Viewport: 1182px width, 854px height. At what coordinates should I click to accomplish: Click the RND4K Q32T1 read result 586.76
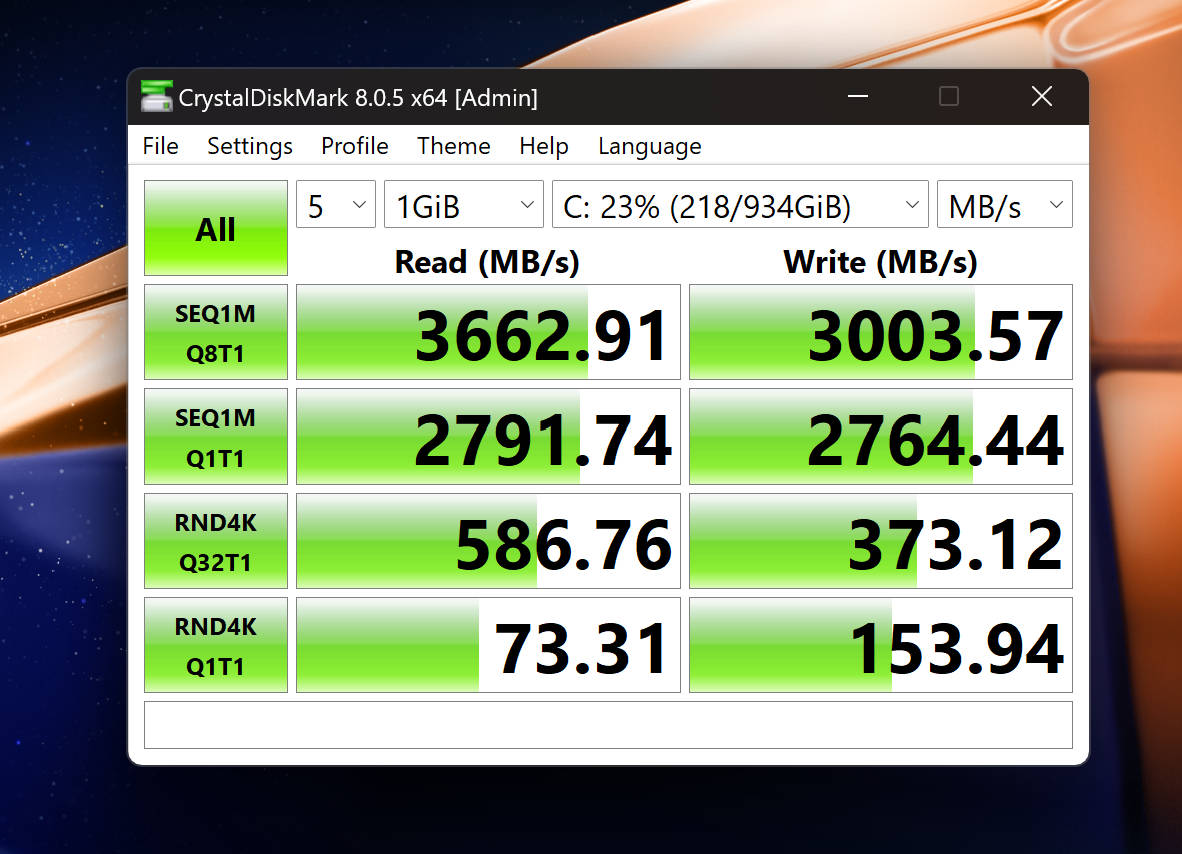pos(488,541)
